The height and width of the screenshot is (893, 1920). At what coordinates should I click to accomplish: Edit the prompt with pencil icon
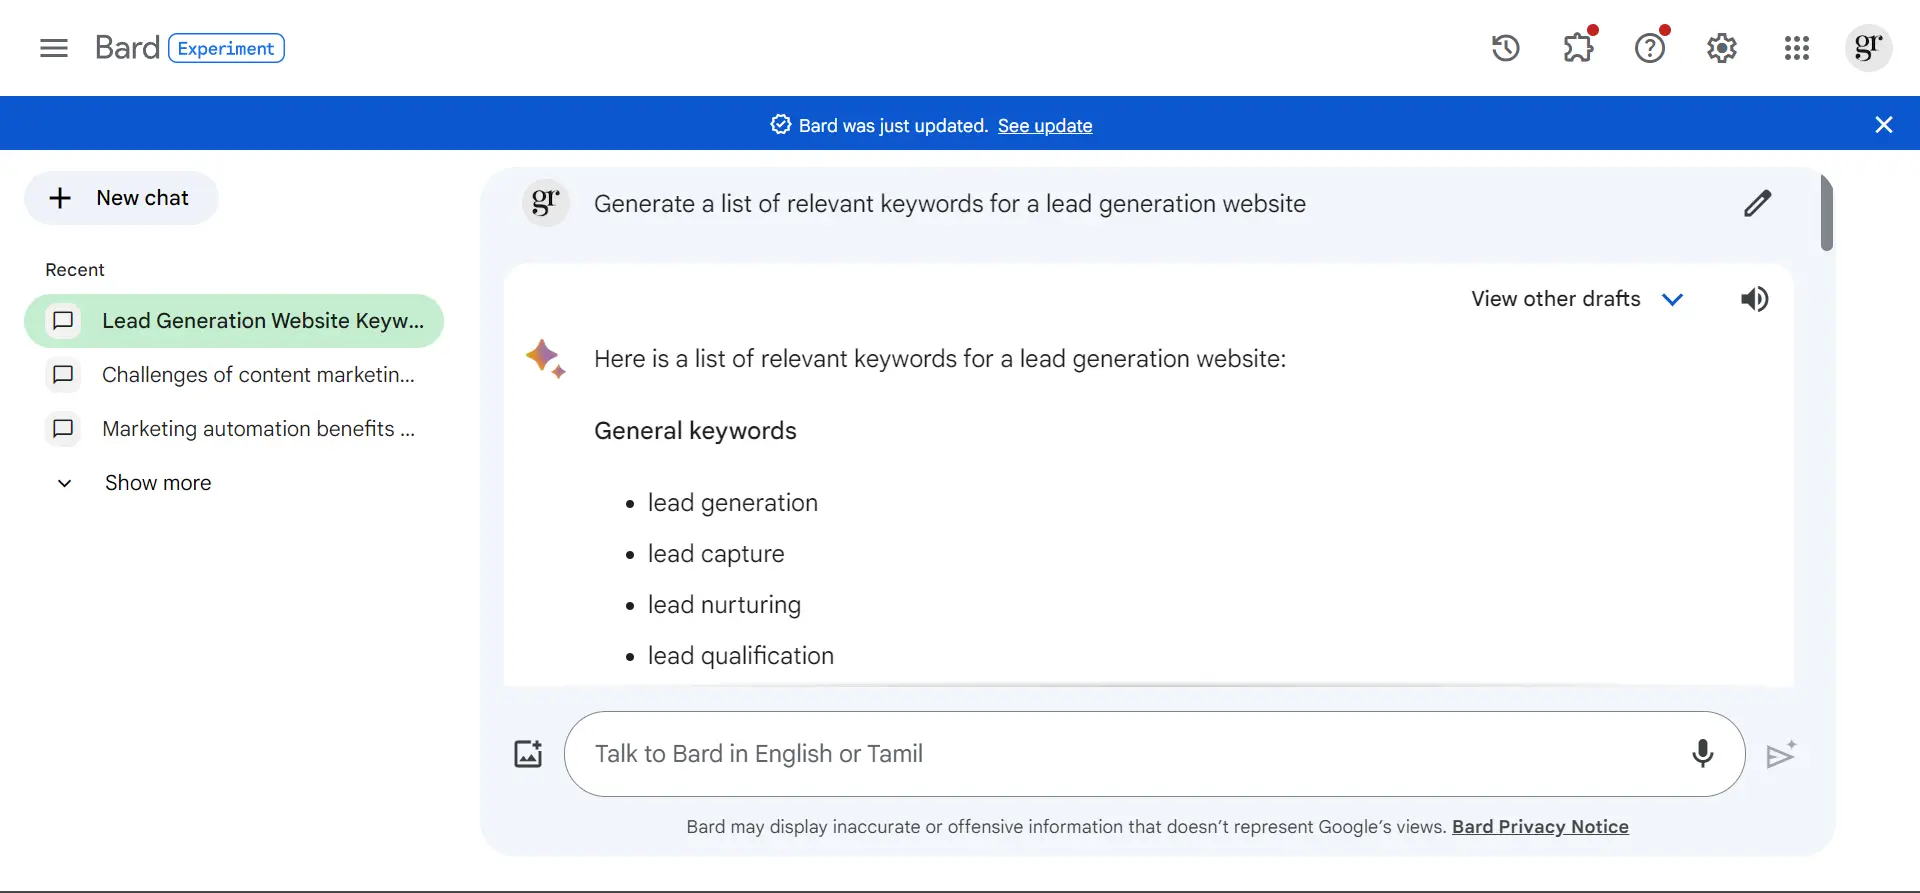1757,204
